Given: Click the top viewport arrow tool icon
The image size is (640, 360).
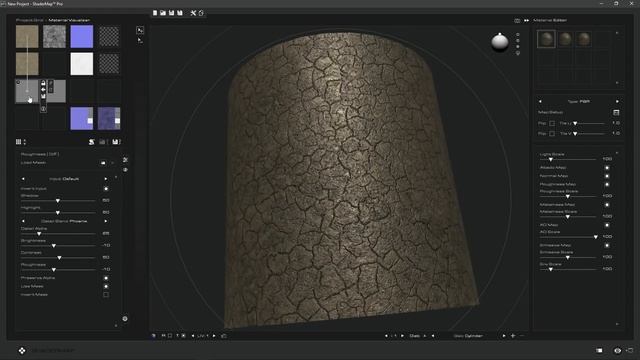Looking at the screenshot, I should tap(140, 30).
